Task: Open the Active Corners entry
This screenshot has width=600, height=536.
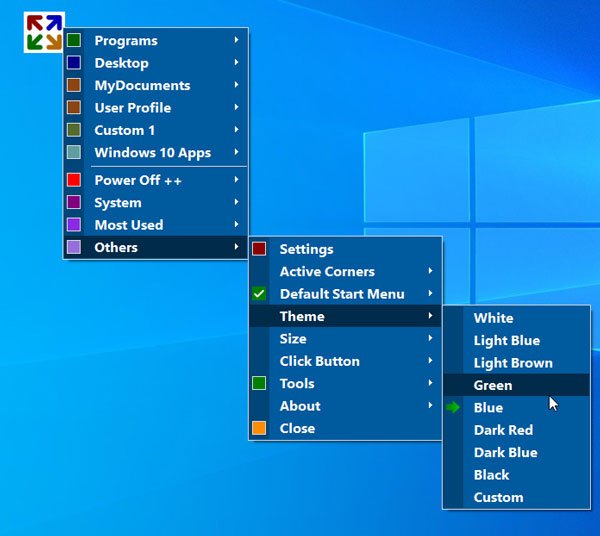Action: (345, 271)
